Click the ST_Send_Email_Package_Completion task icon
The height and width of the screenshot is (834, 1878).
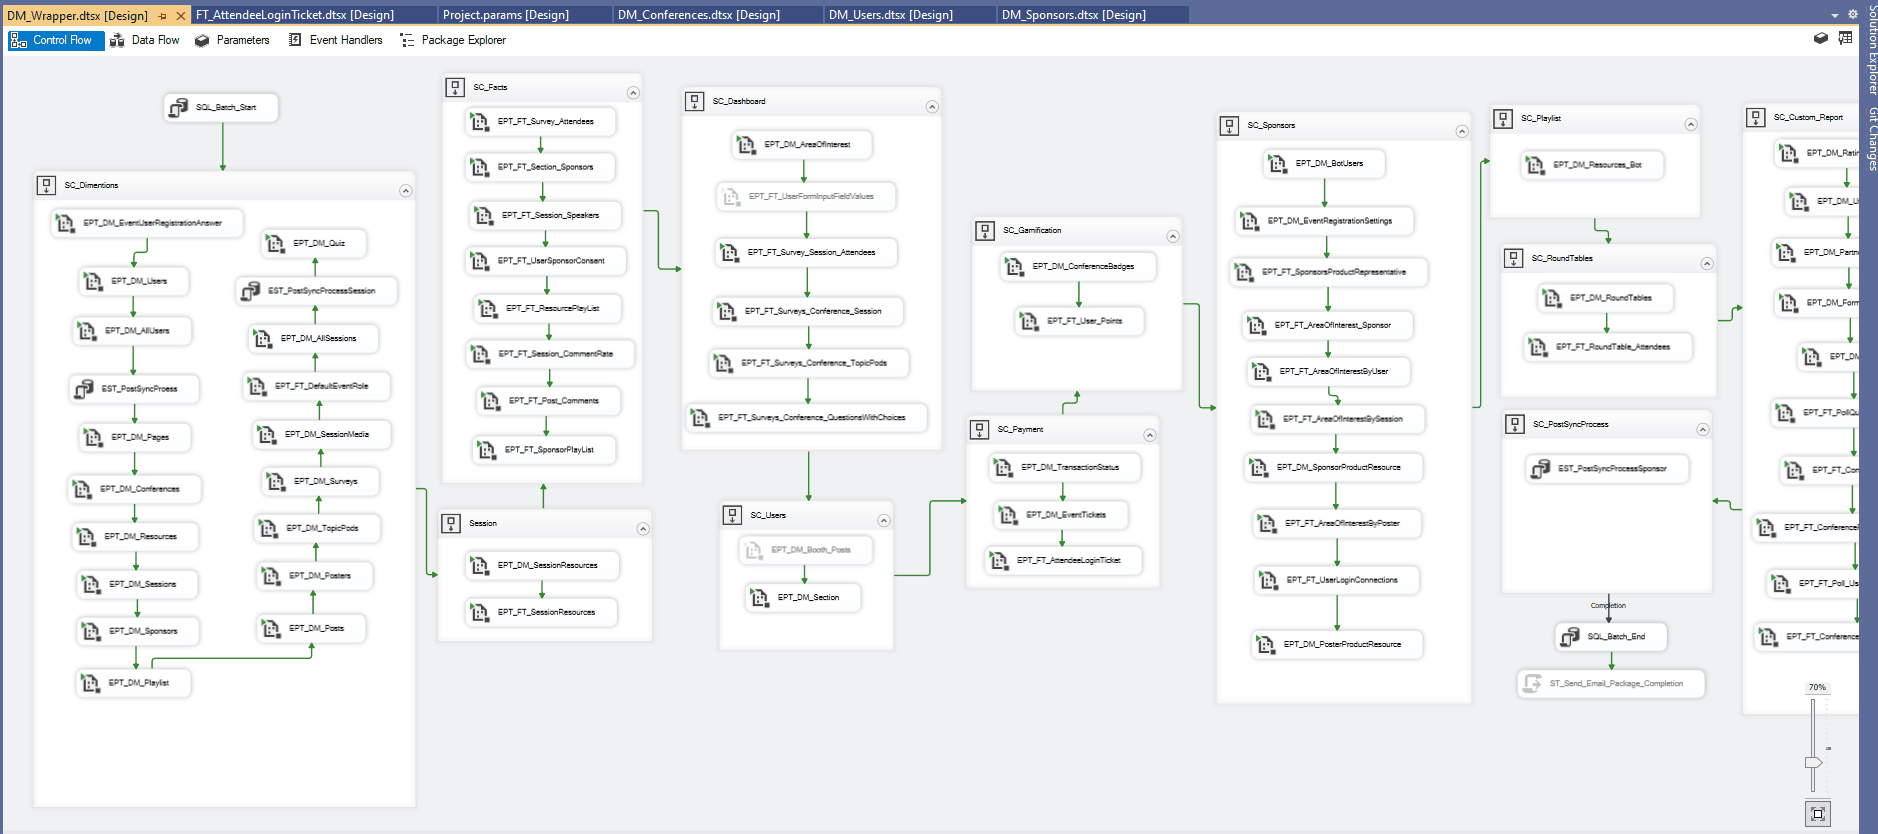1531,683
